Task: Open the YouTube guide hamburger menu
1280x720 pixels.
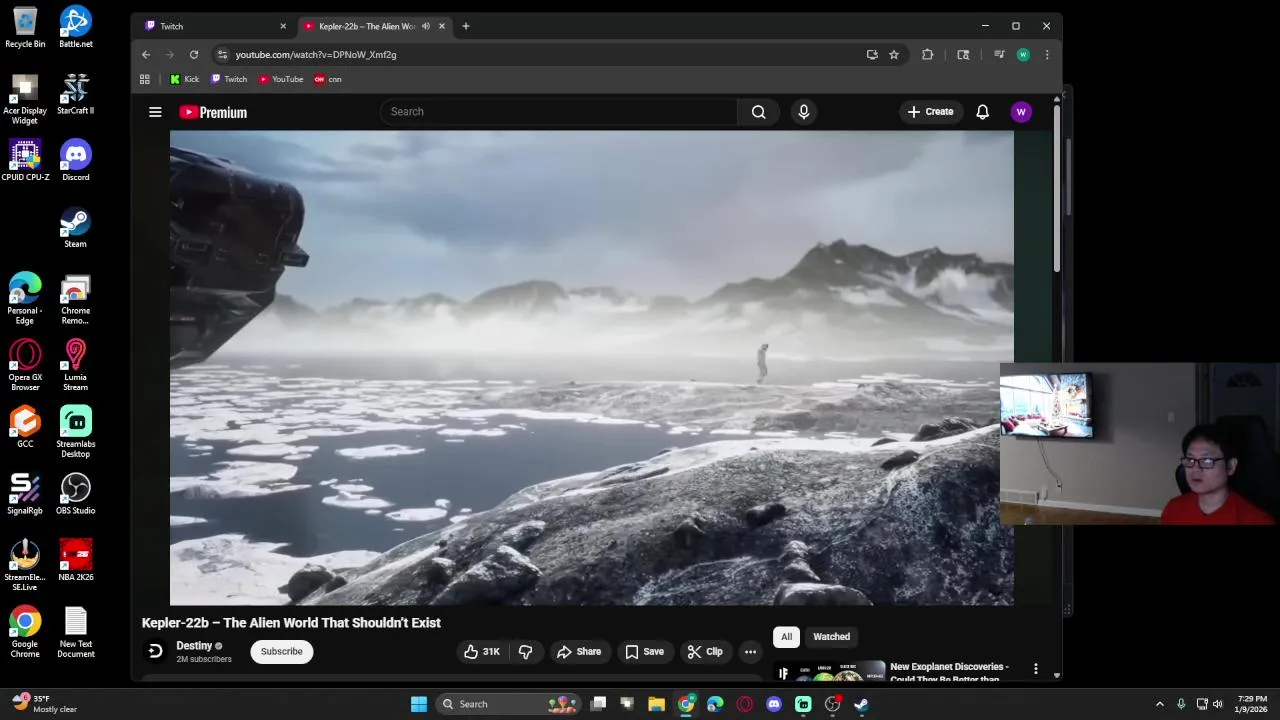Action: [155, 112]
